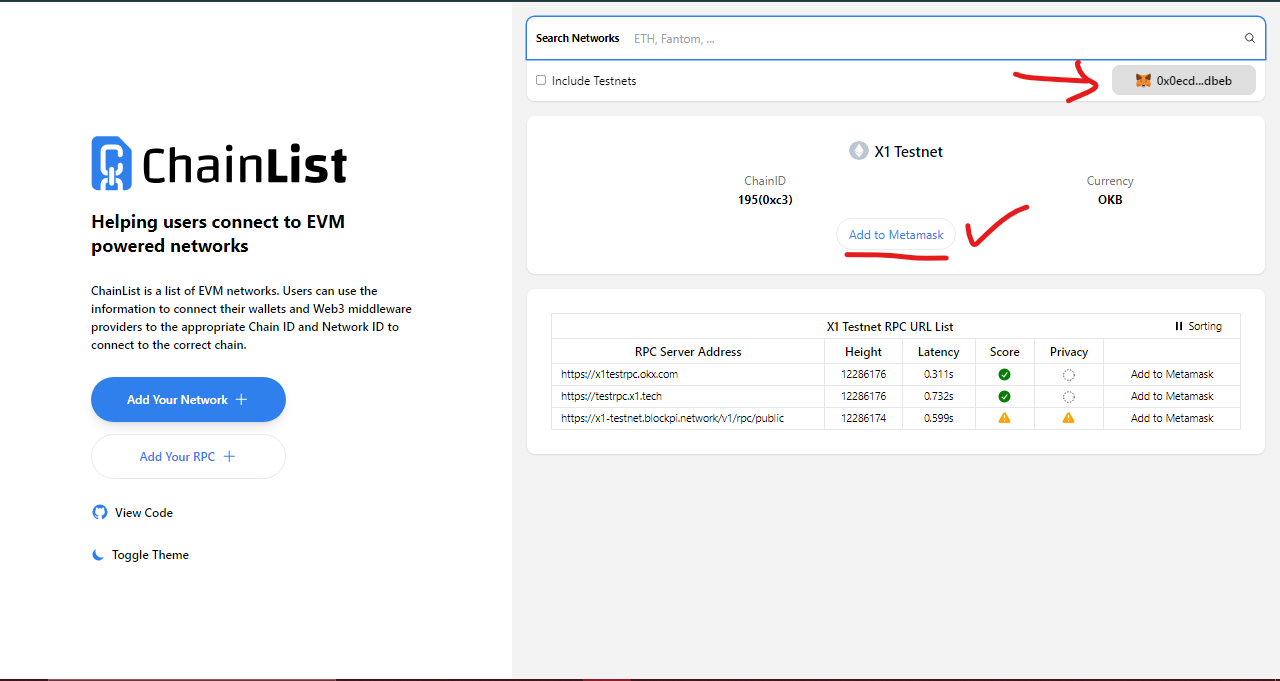Click the Score column header
Image resolution: width=1280 pixels, height=681 pixels.
(1004, 352)
